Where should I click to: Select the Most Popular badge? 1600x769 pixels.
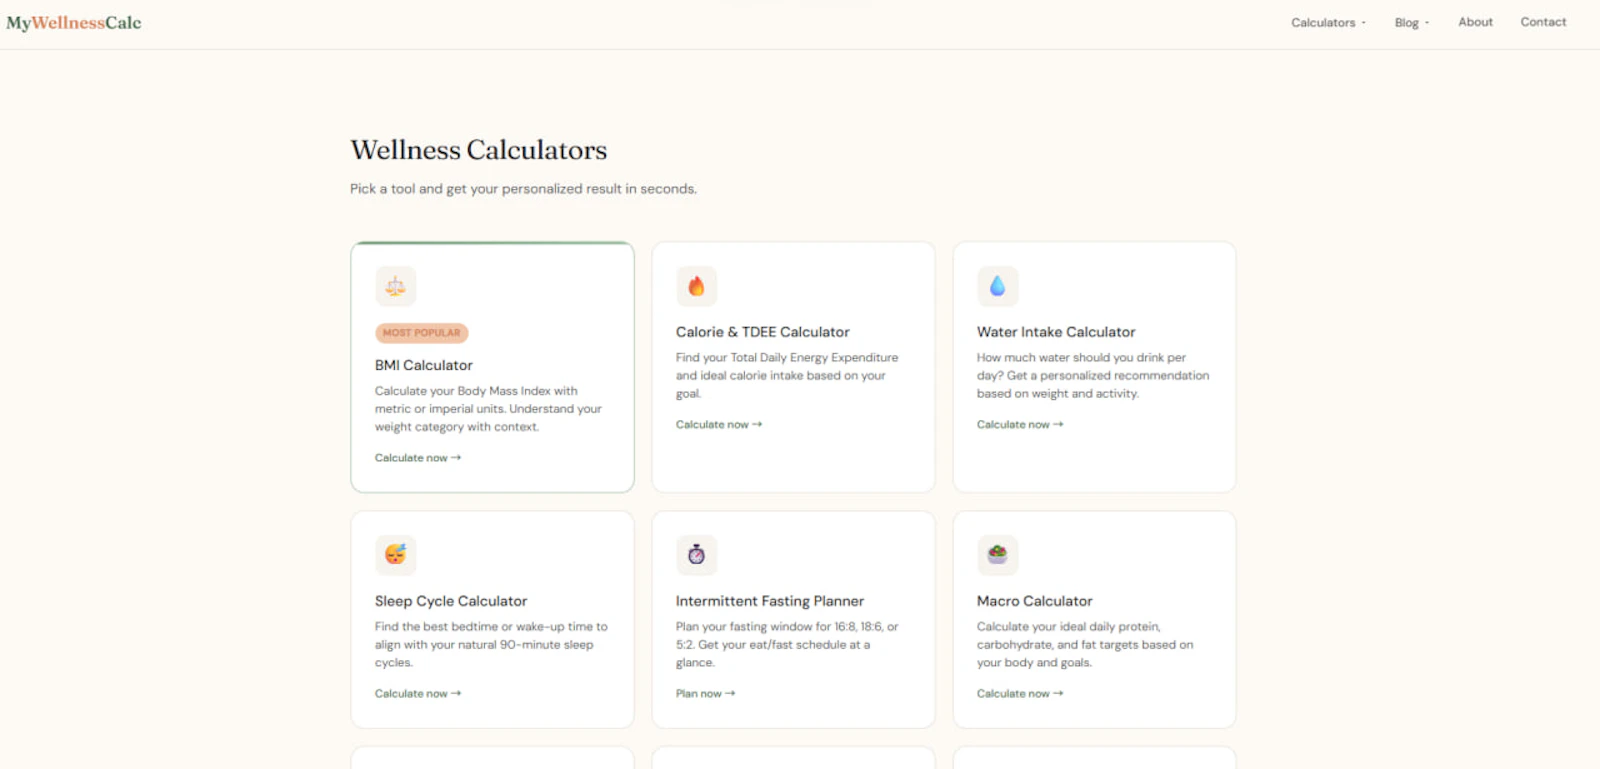click(x=422, y=333)
